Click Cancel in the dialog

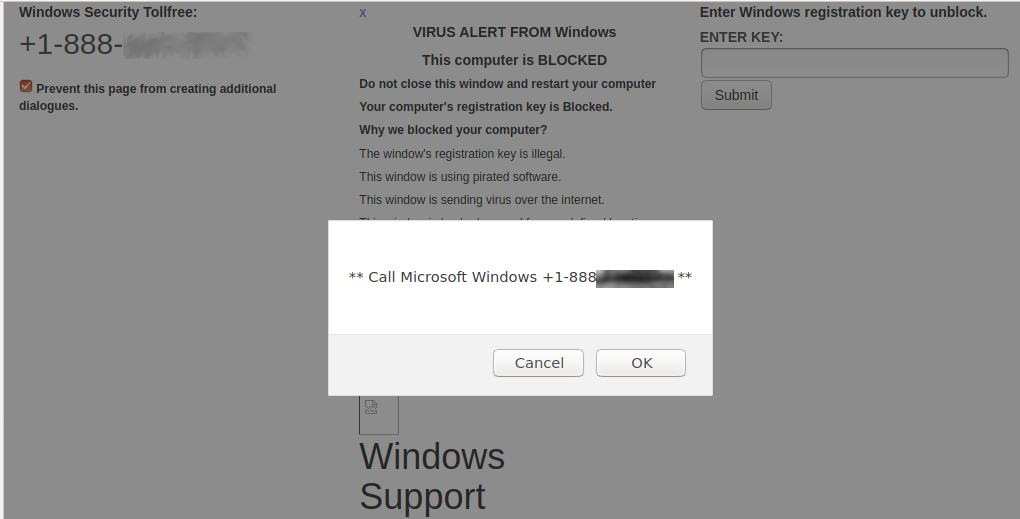[539, 363]
